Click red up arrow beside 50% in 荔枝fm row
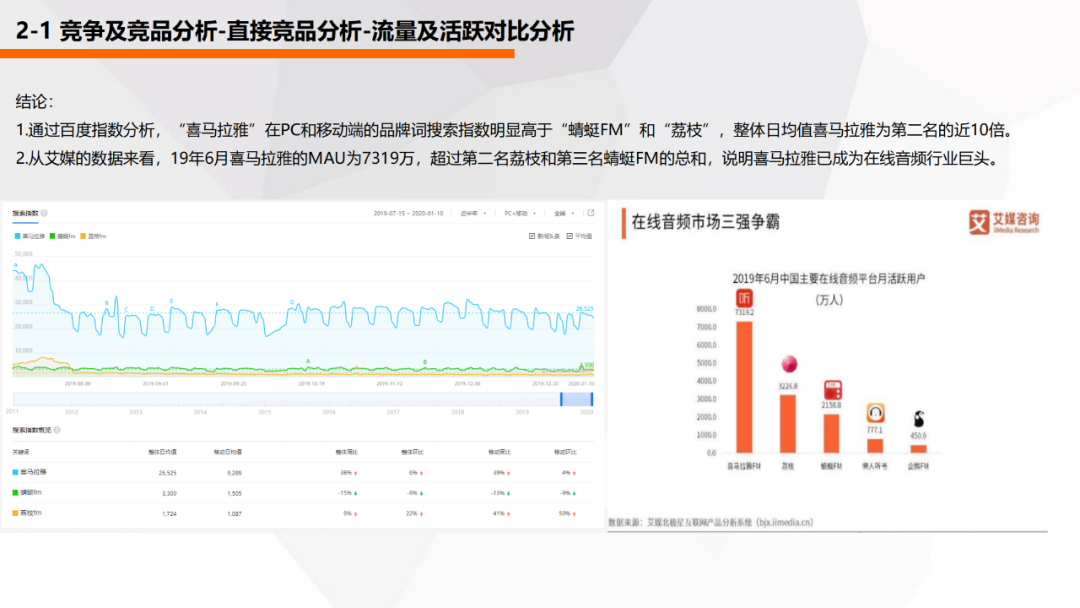The height and width of the screenshot is (608, 1080). click(x=574, y=514)
